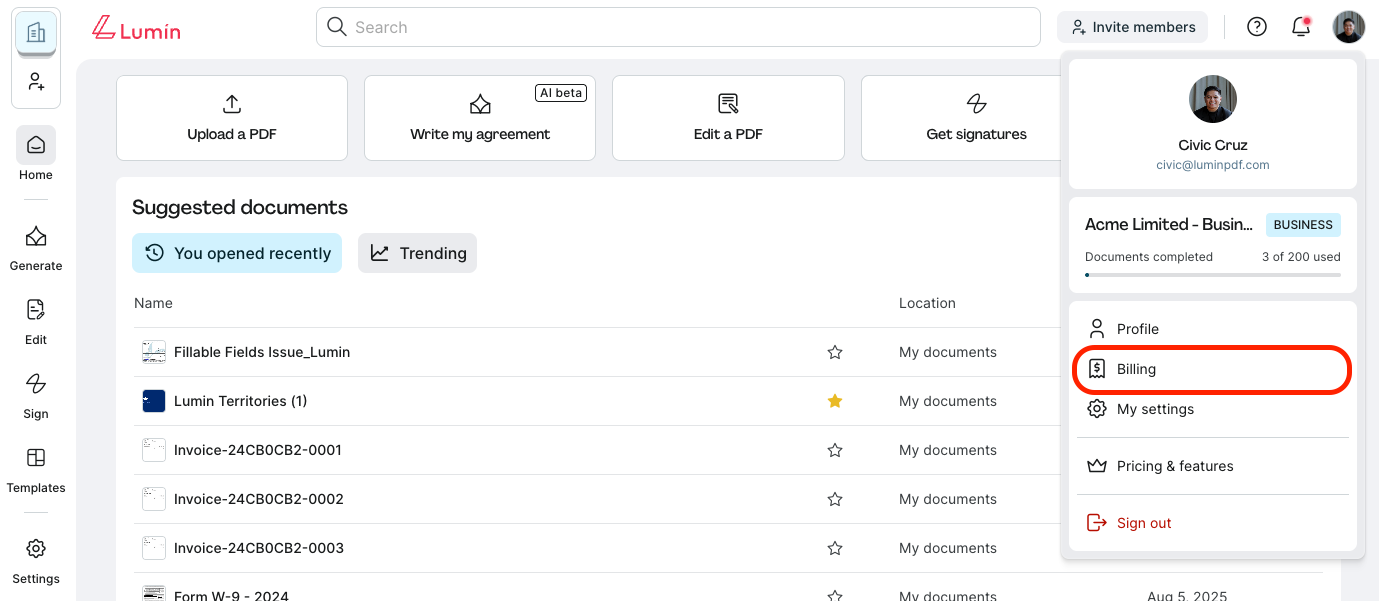Click civic@luminpdf.com email text
Image resolution: width=1379 pixels, height=601 pixels.
[1213, 165]
